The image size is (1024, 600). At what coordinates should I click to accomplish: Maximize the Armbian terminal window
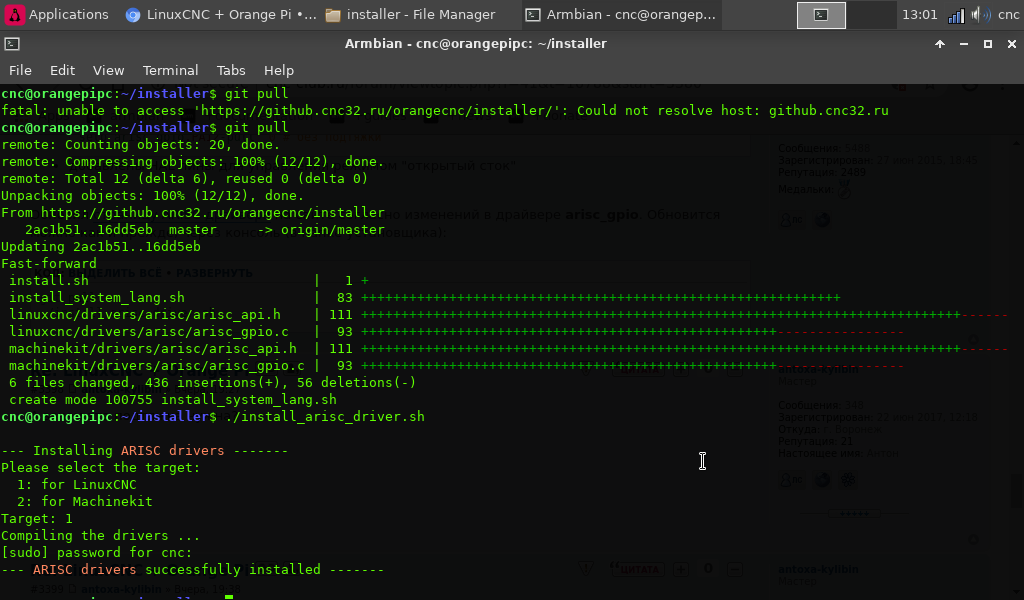coord(988,44)
